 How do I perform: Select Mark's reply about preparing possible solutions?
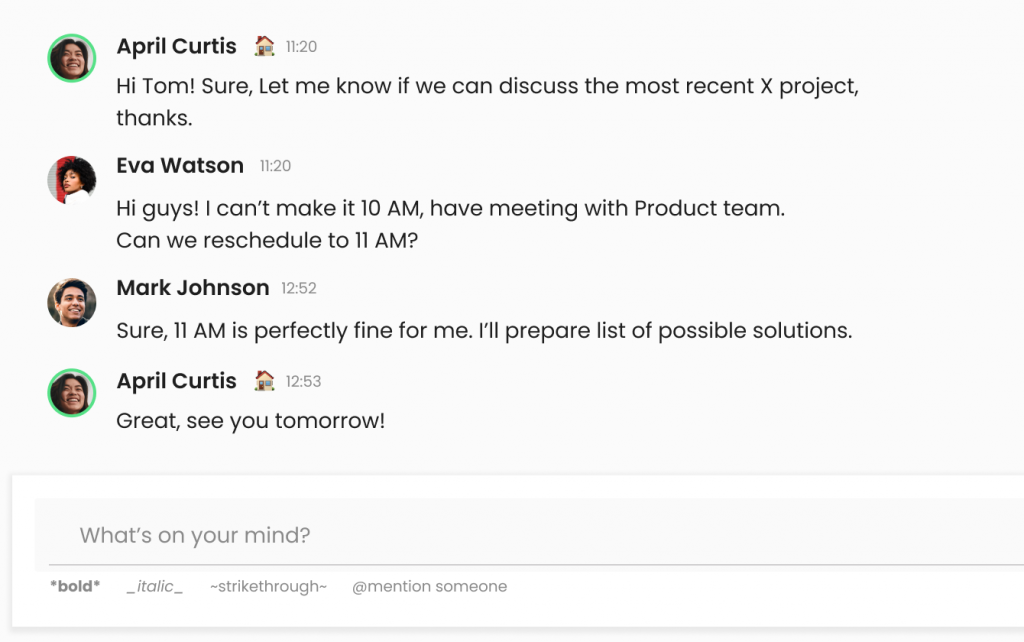pyautogui.click(x=483, y=330)
